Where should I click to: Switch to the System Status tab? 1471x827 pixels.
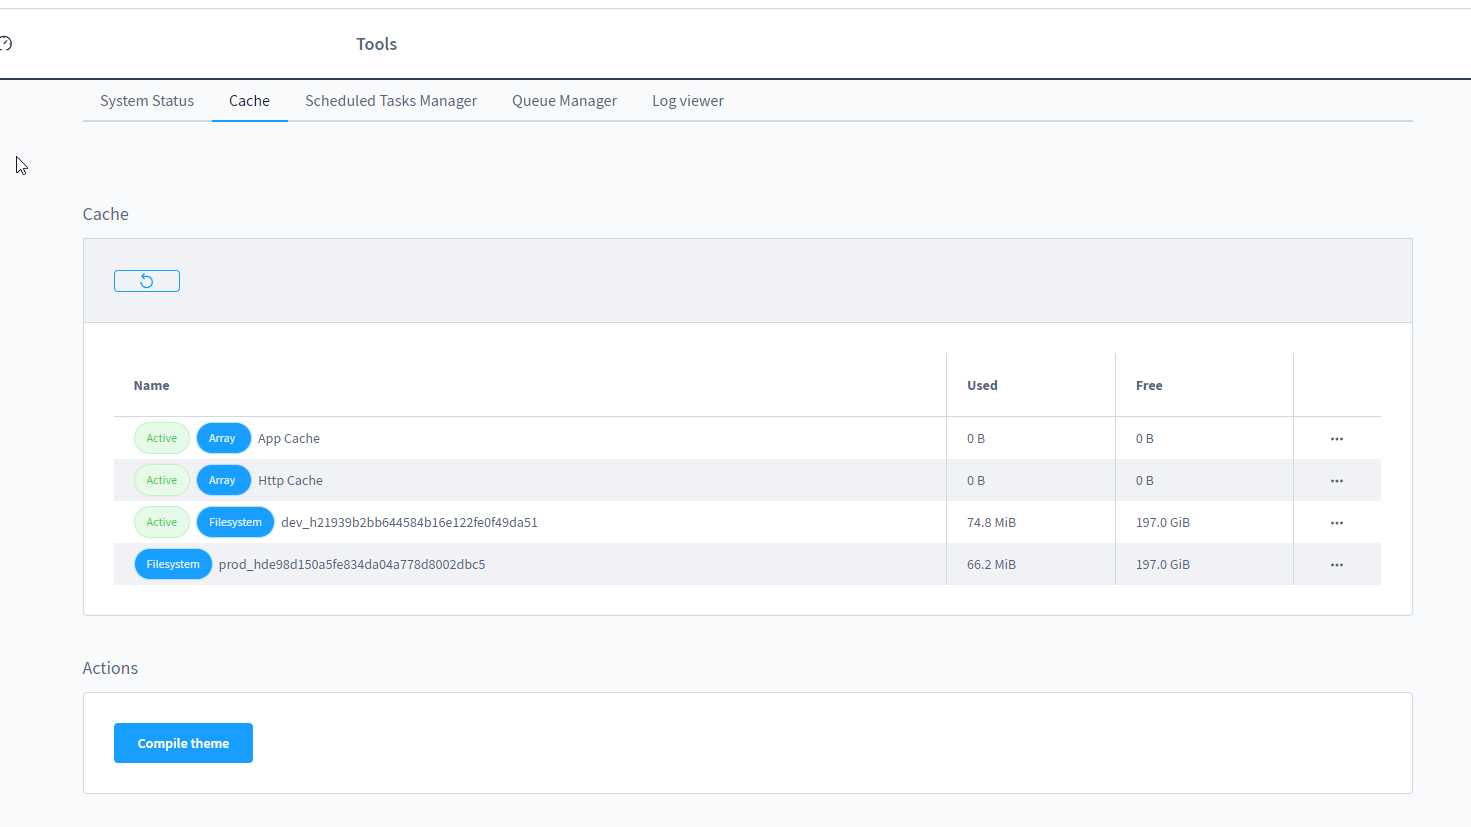pos(147,101)
